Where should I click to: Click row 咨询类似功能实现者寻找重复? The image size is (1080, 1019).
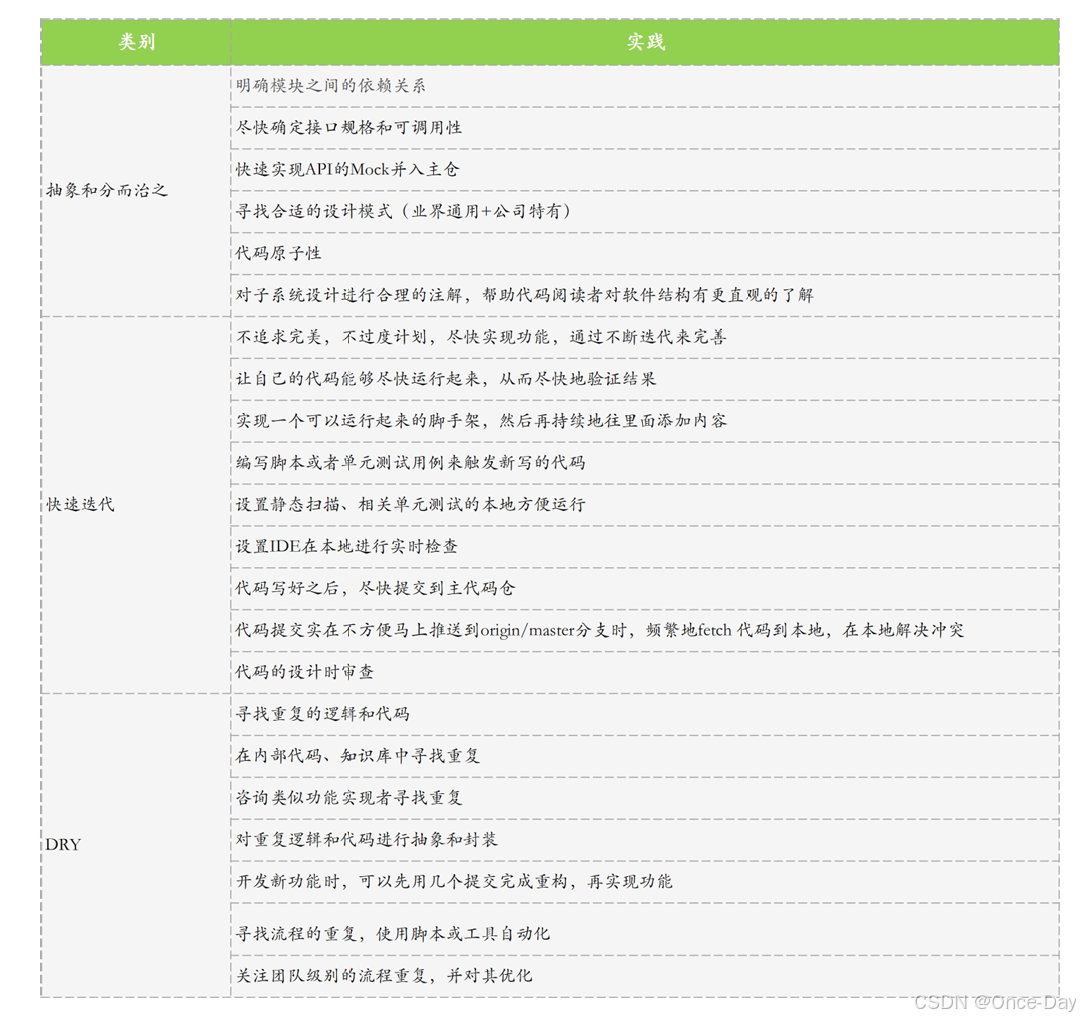coord(645,798)
